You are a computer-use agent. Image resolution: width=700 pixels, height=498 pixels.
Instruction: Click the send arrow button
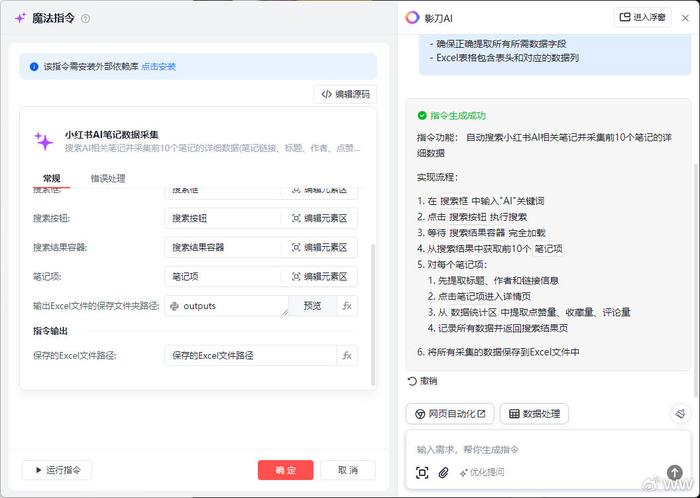click(x=675, y=472)
